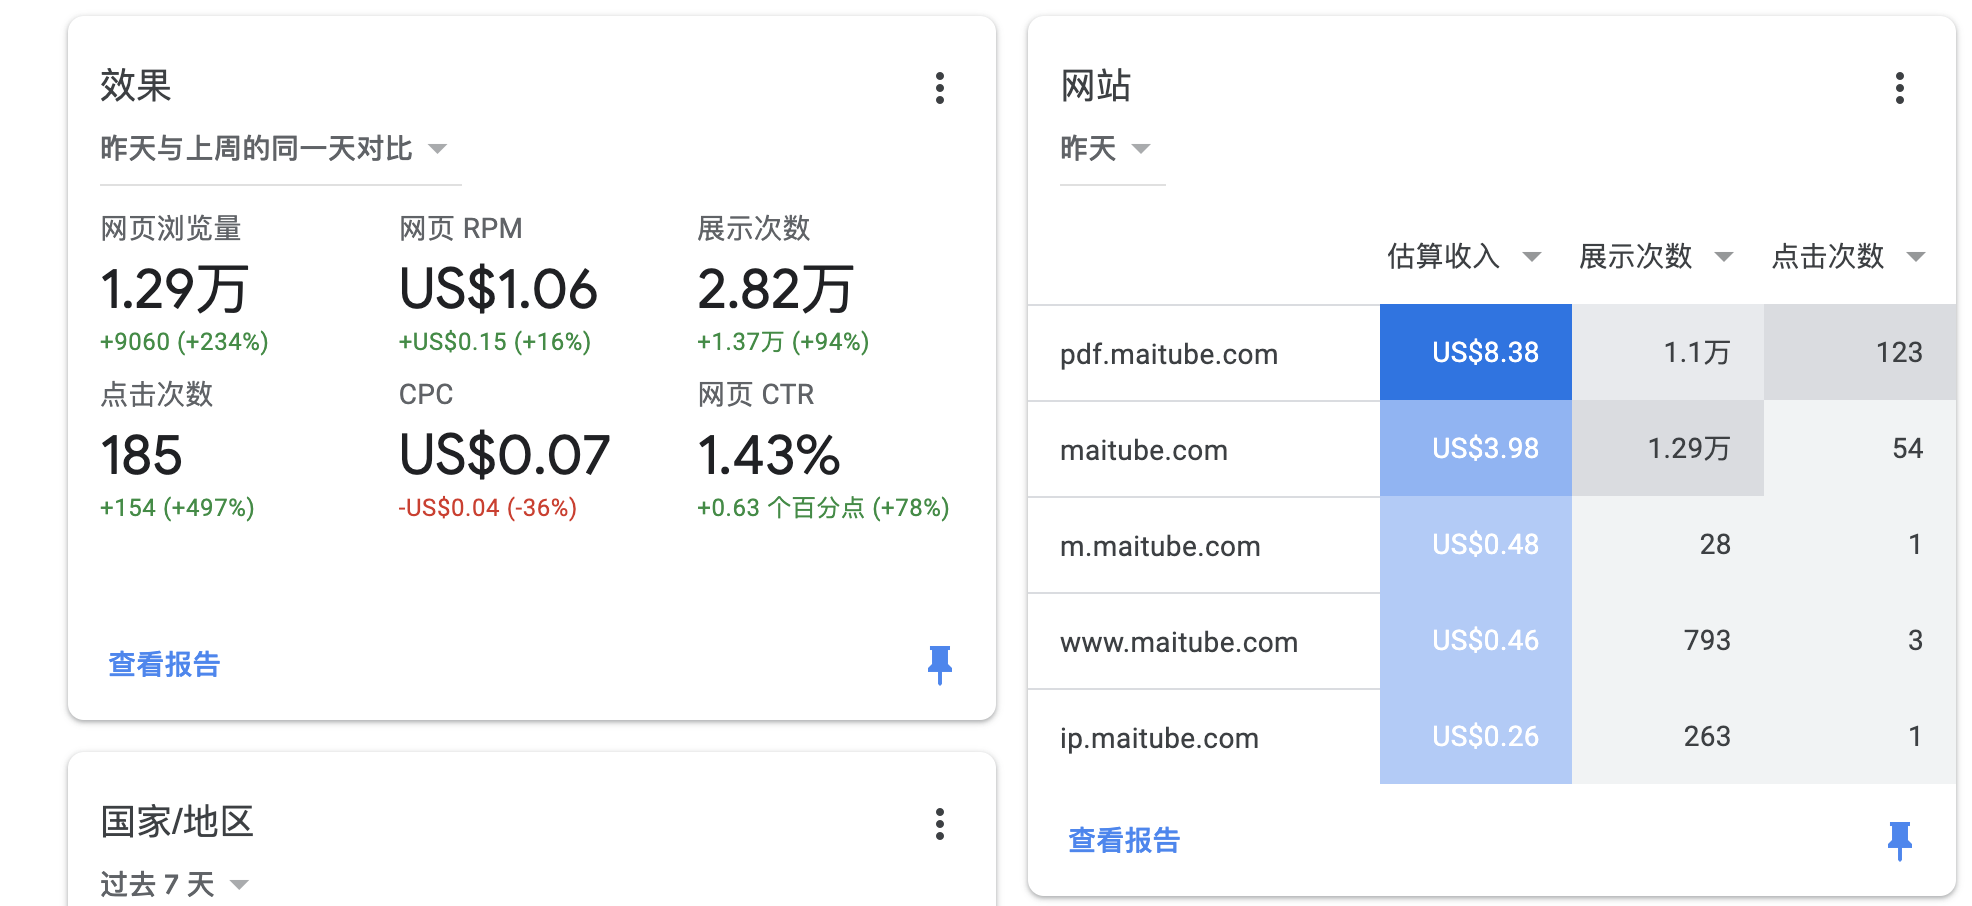
Task: Click the US$3.98 revenue cell
Action: [1476, 448]
